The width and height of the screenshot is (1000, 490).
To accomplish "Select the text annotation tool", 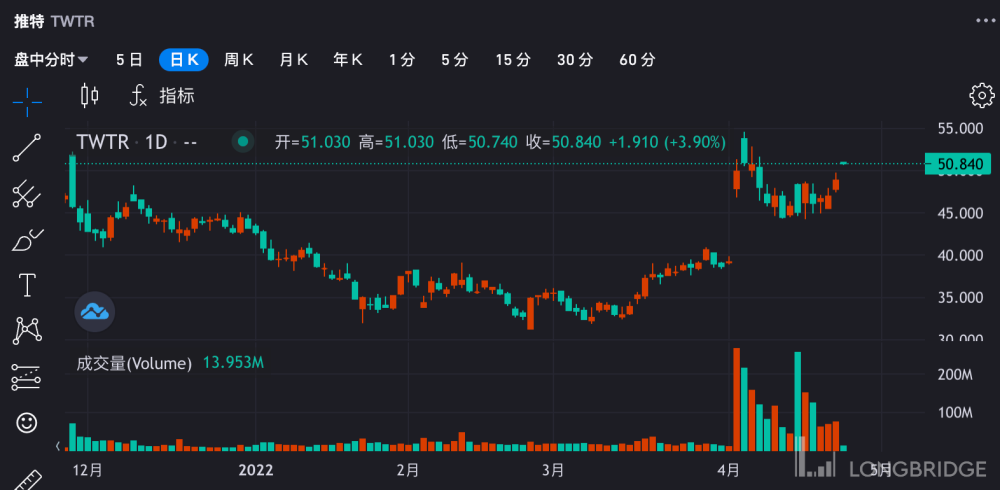I will click(27, 285).
